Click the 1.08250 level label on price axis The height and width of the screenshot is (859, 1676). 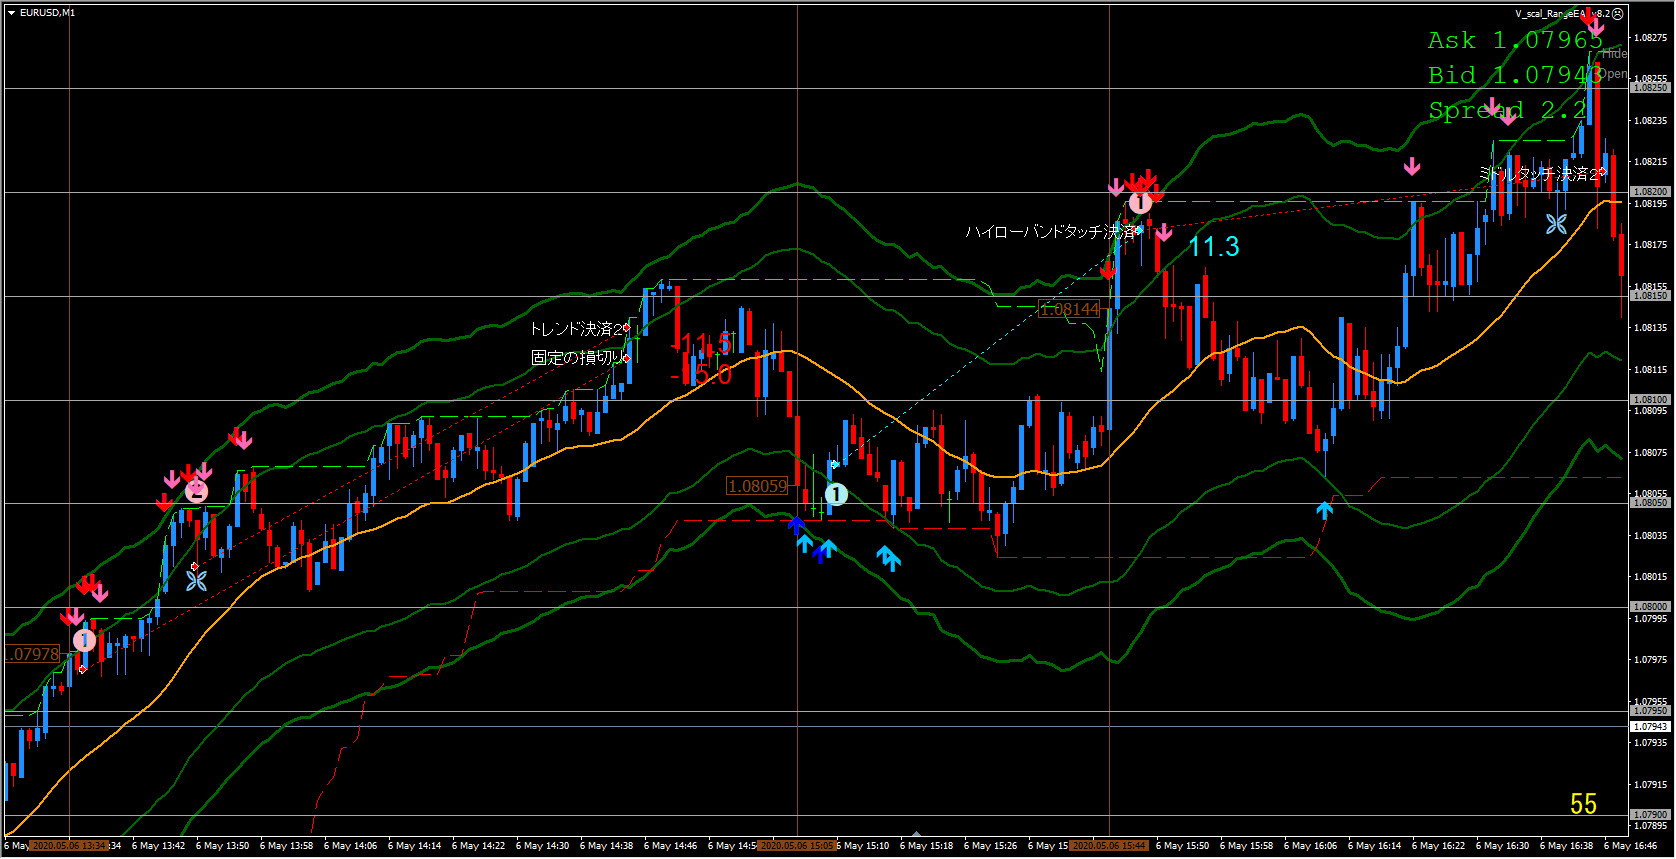coord(1650,88)
